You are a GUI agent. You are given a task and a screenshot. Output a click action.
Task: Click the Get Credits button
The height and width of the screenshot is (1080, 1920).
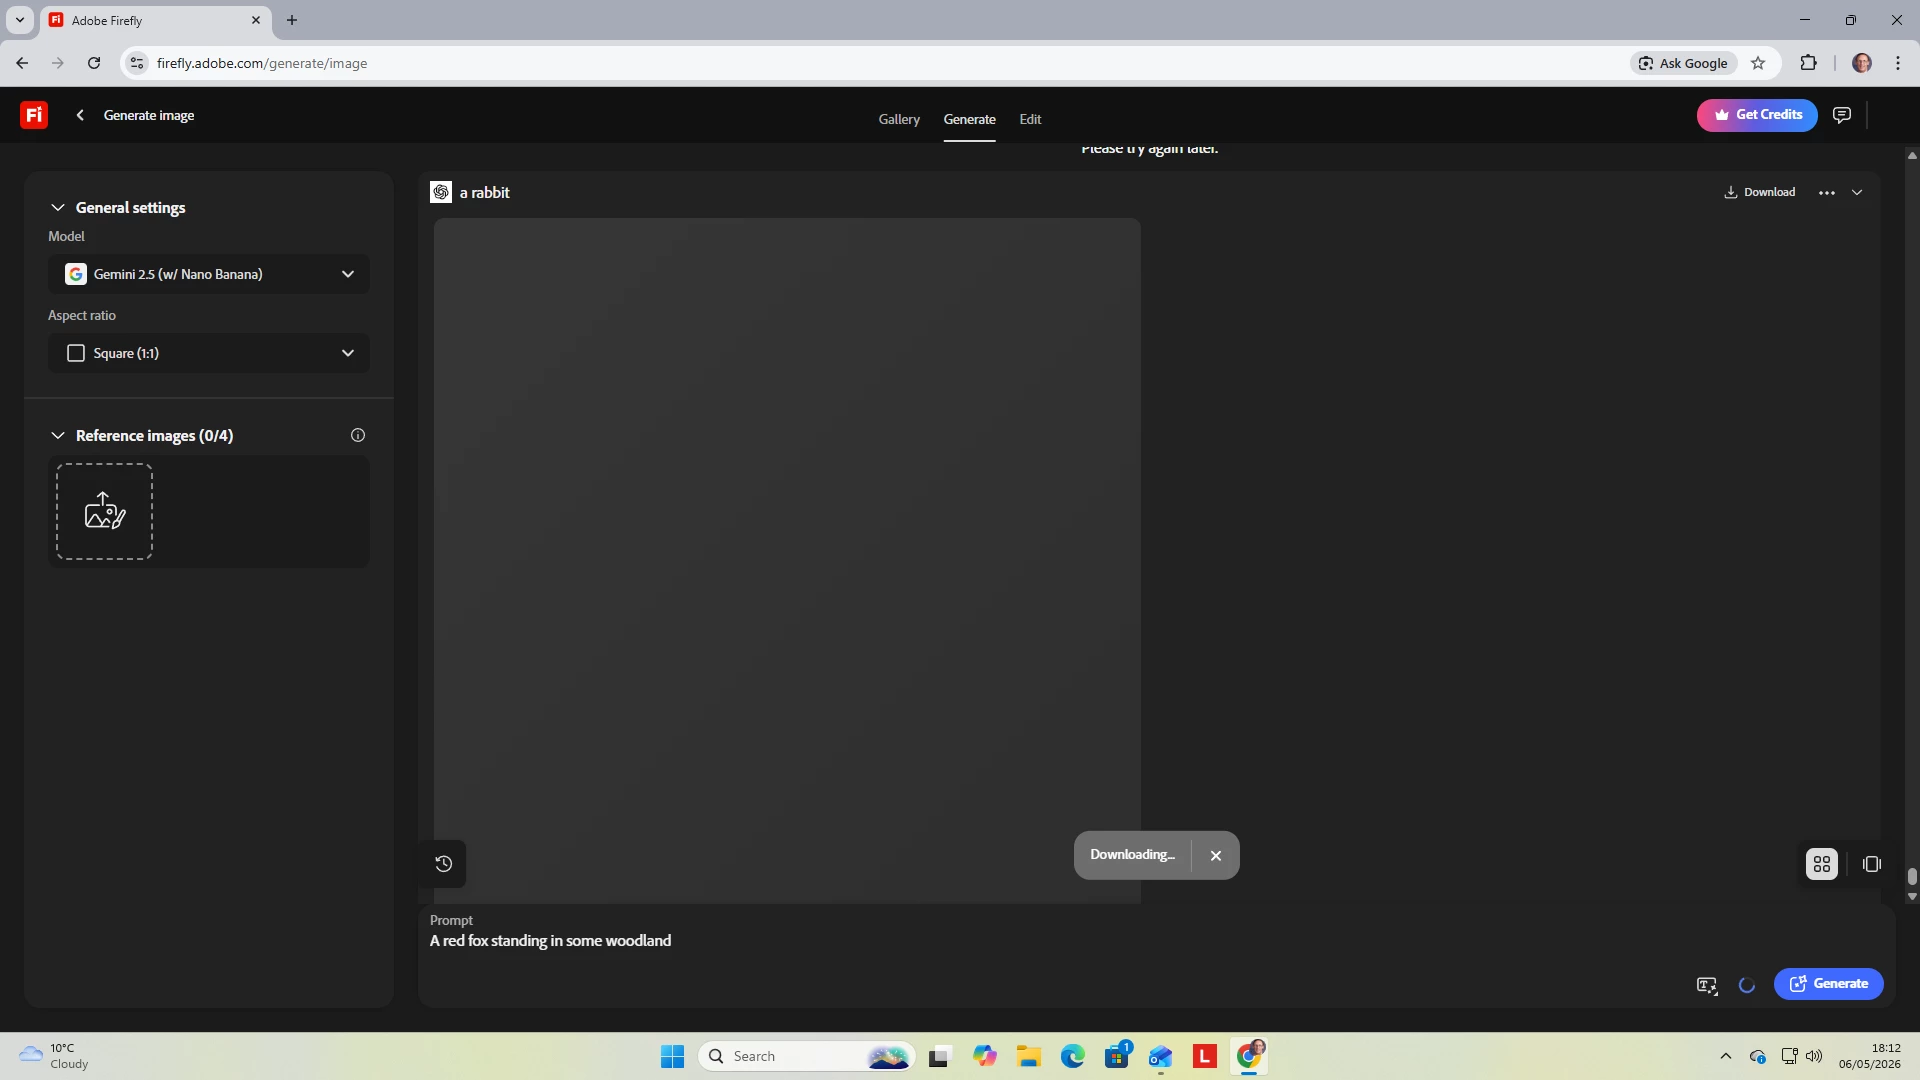click(x=1757, y=115)
